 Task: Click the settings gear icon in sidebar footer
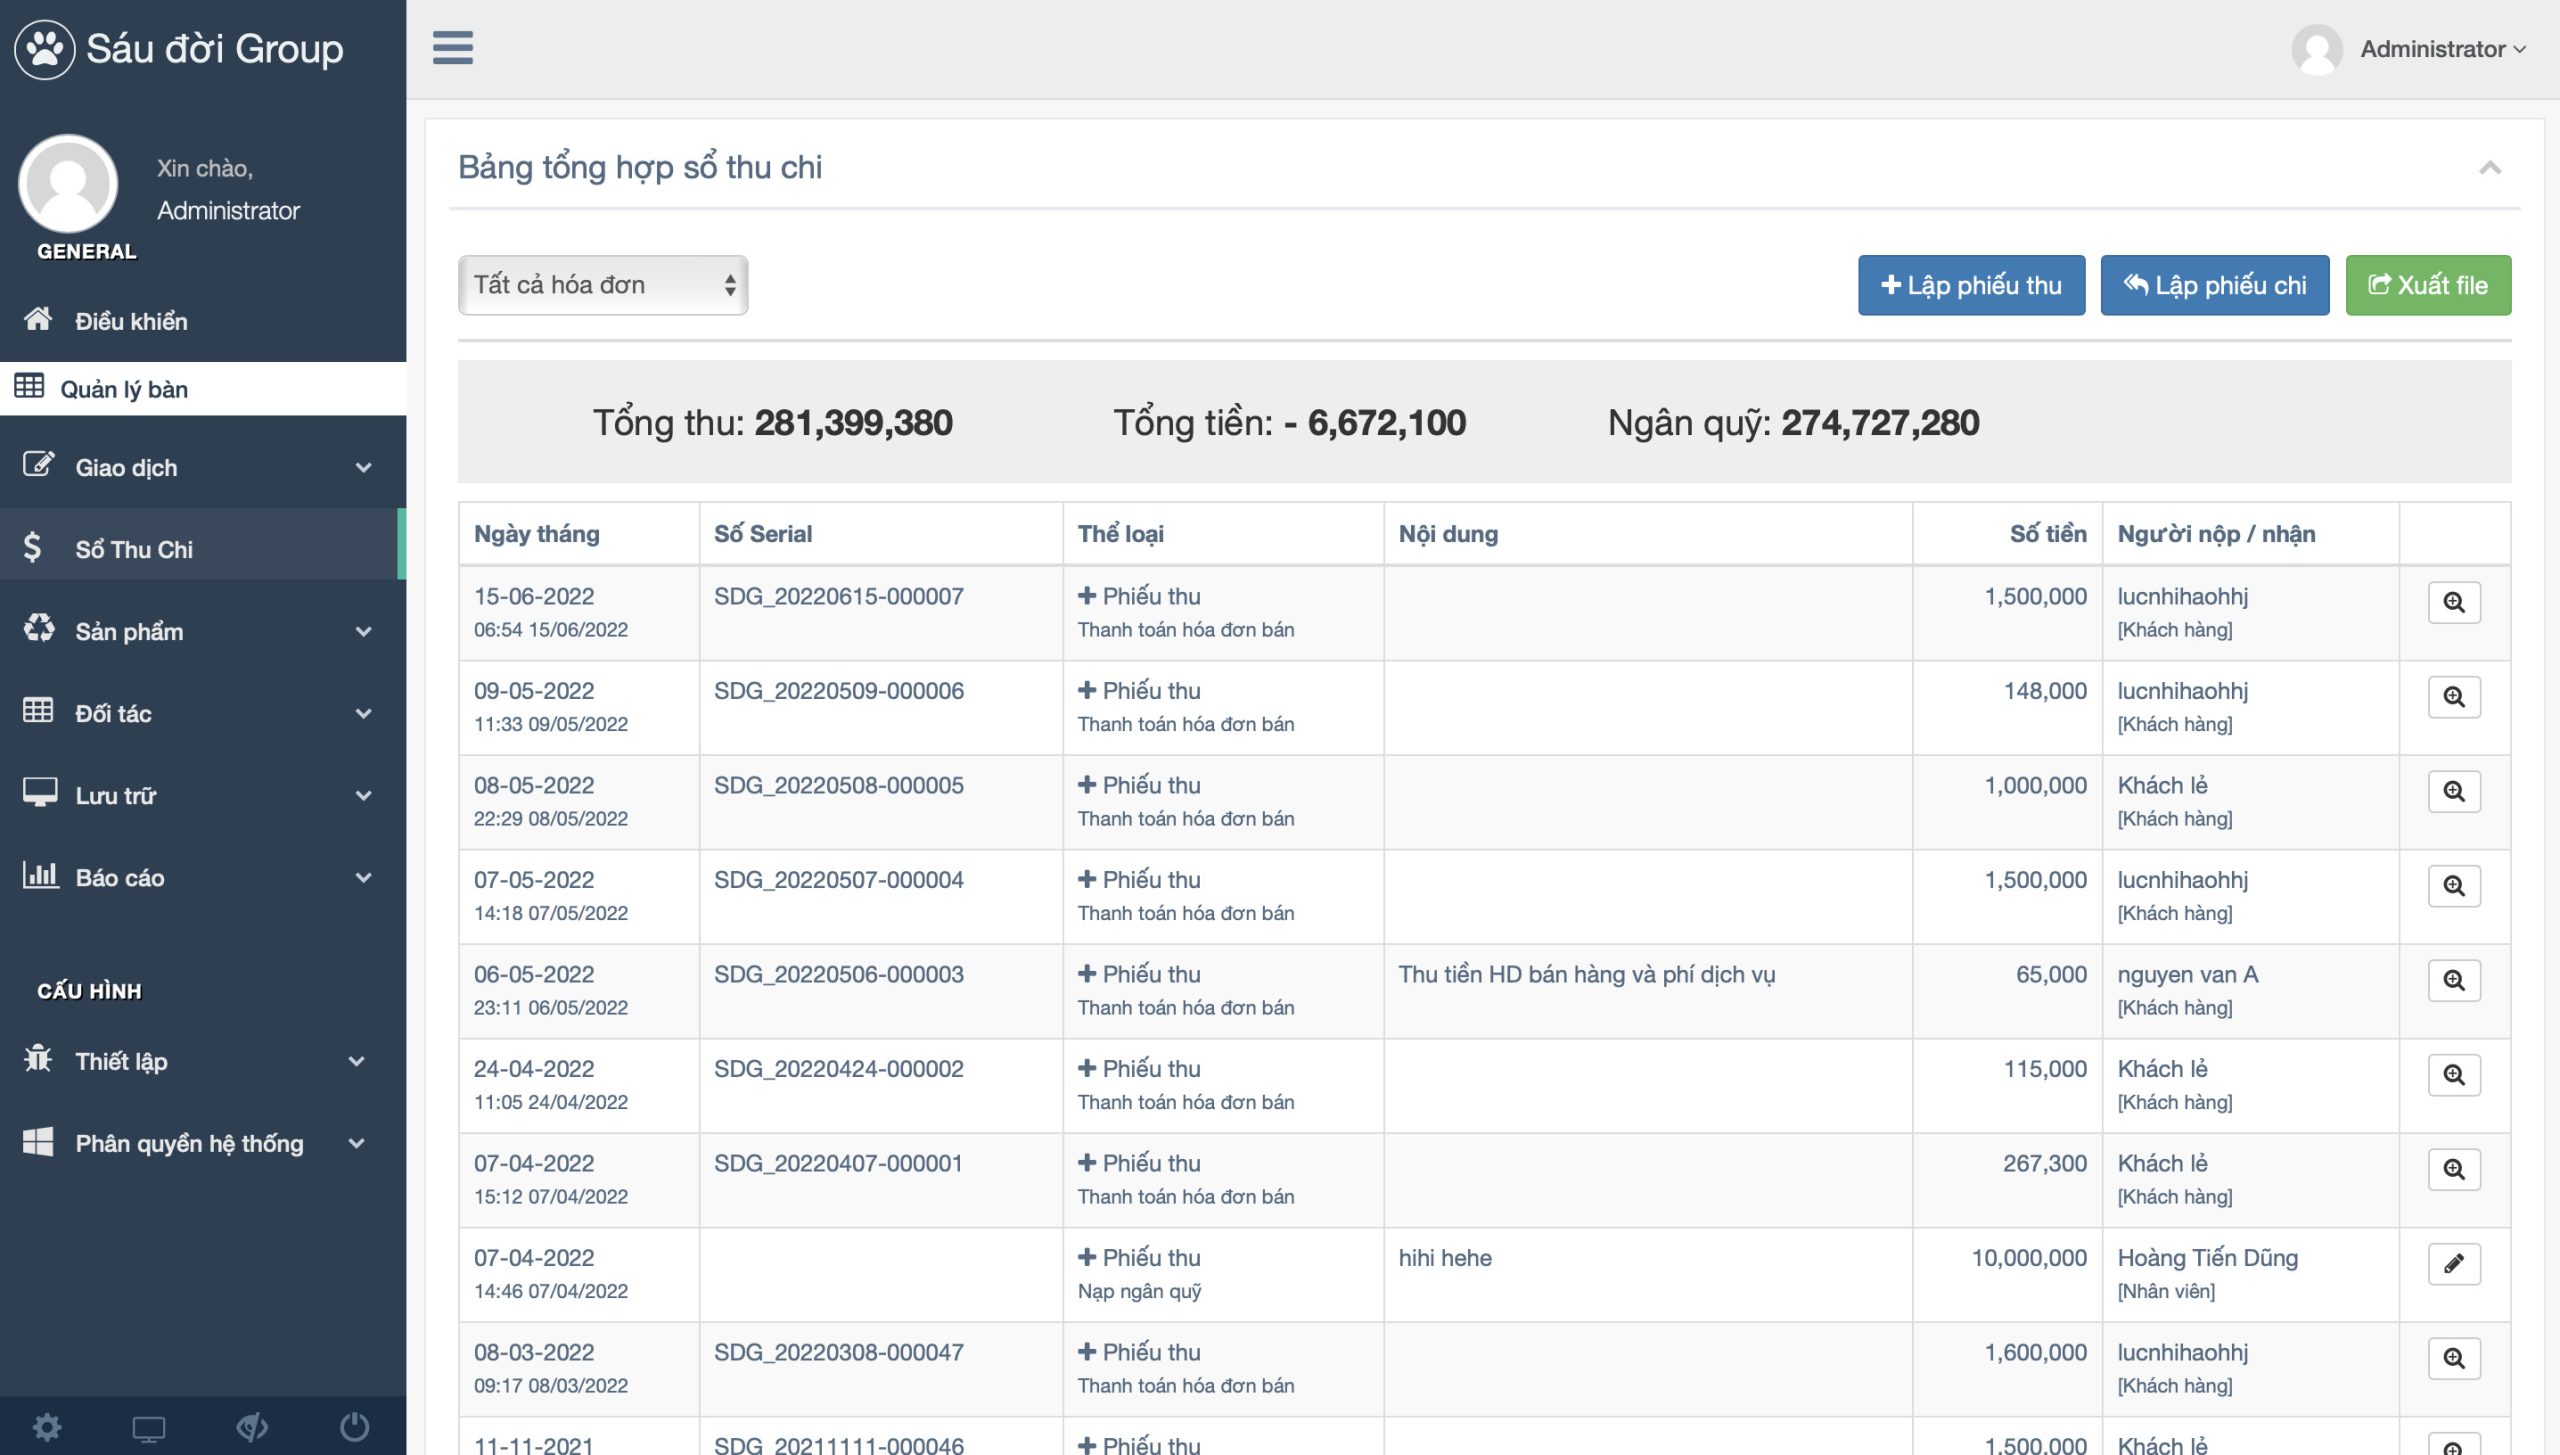[47, 1427]
